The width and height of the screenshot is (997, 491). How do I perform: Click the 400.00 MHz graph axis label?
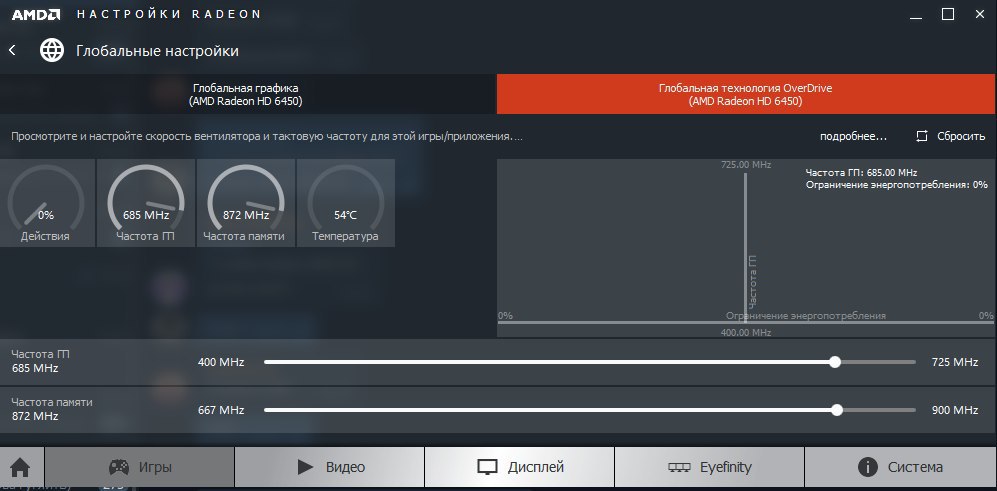(746, 333)
